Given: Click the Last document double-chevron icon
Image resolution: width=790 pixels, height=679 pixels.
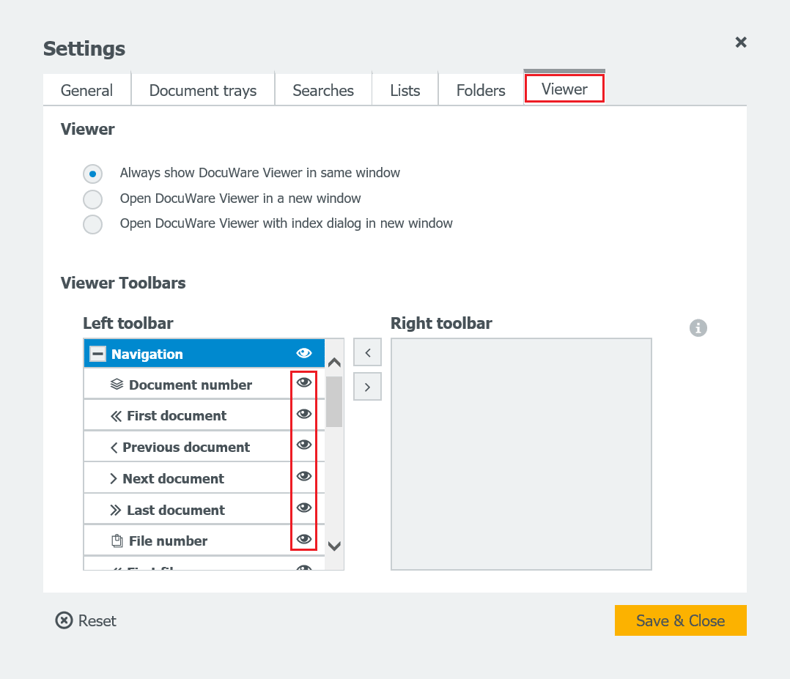Looking at the screenshot, I should (116, 510).
